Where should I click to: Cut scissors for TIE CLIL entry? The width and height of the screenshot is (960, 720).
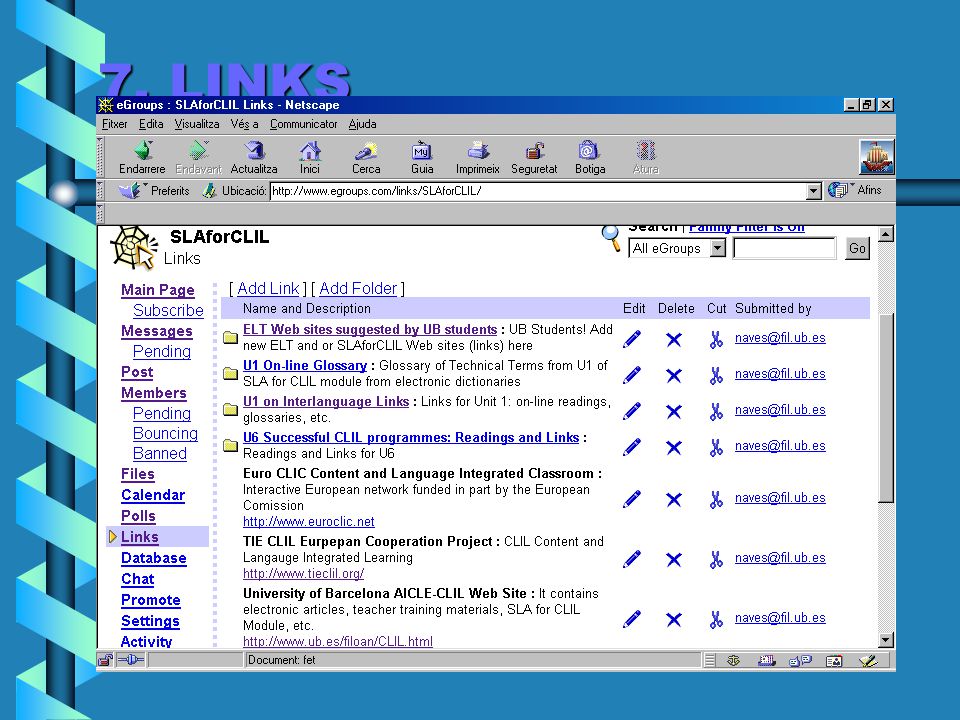[x=716, y=560]
